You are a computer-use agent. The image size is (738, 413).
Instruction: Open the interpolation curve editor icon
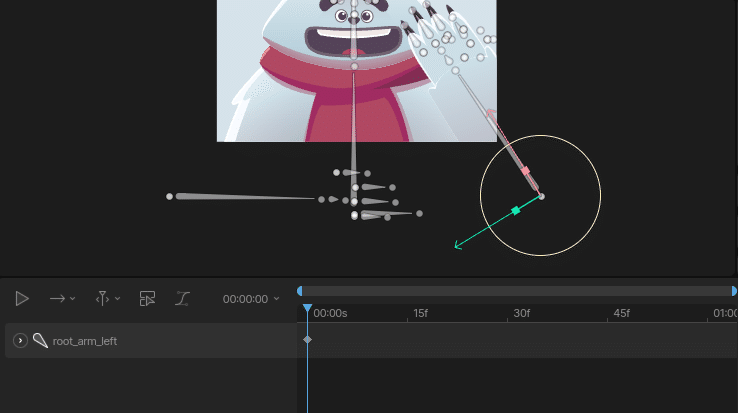pyautogui.click(x=183, y=299)
